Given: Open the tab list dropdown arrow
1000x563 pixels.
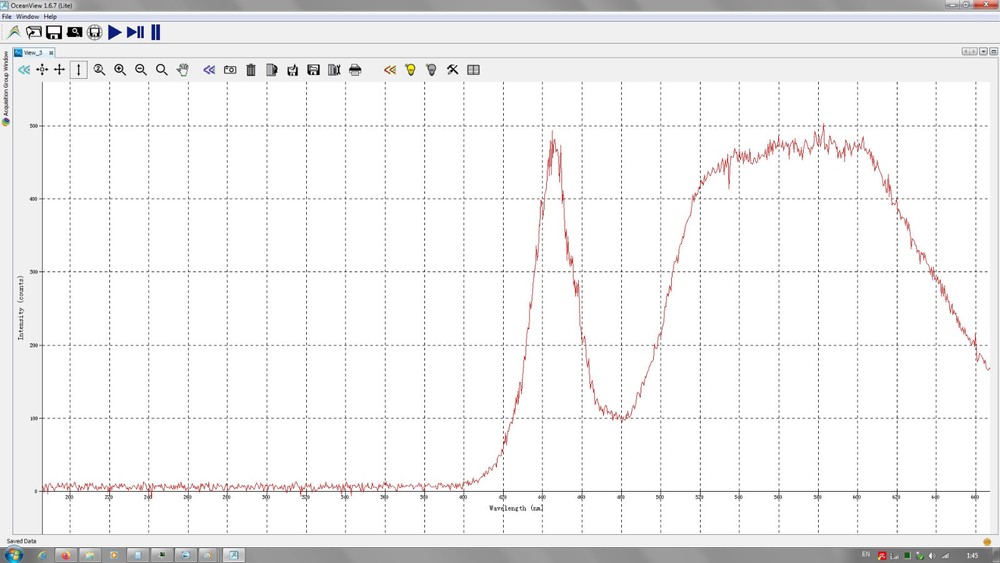Looking at the screenshot, I should pyautogui.click(x=983, y=52).
